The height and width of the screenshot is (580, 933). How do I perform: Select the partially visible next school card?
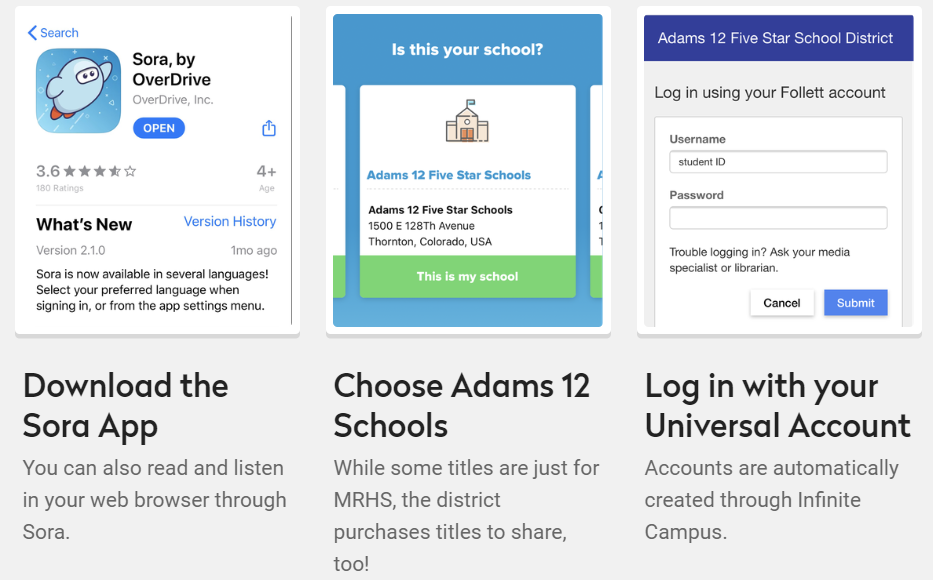point(596,192)
